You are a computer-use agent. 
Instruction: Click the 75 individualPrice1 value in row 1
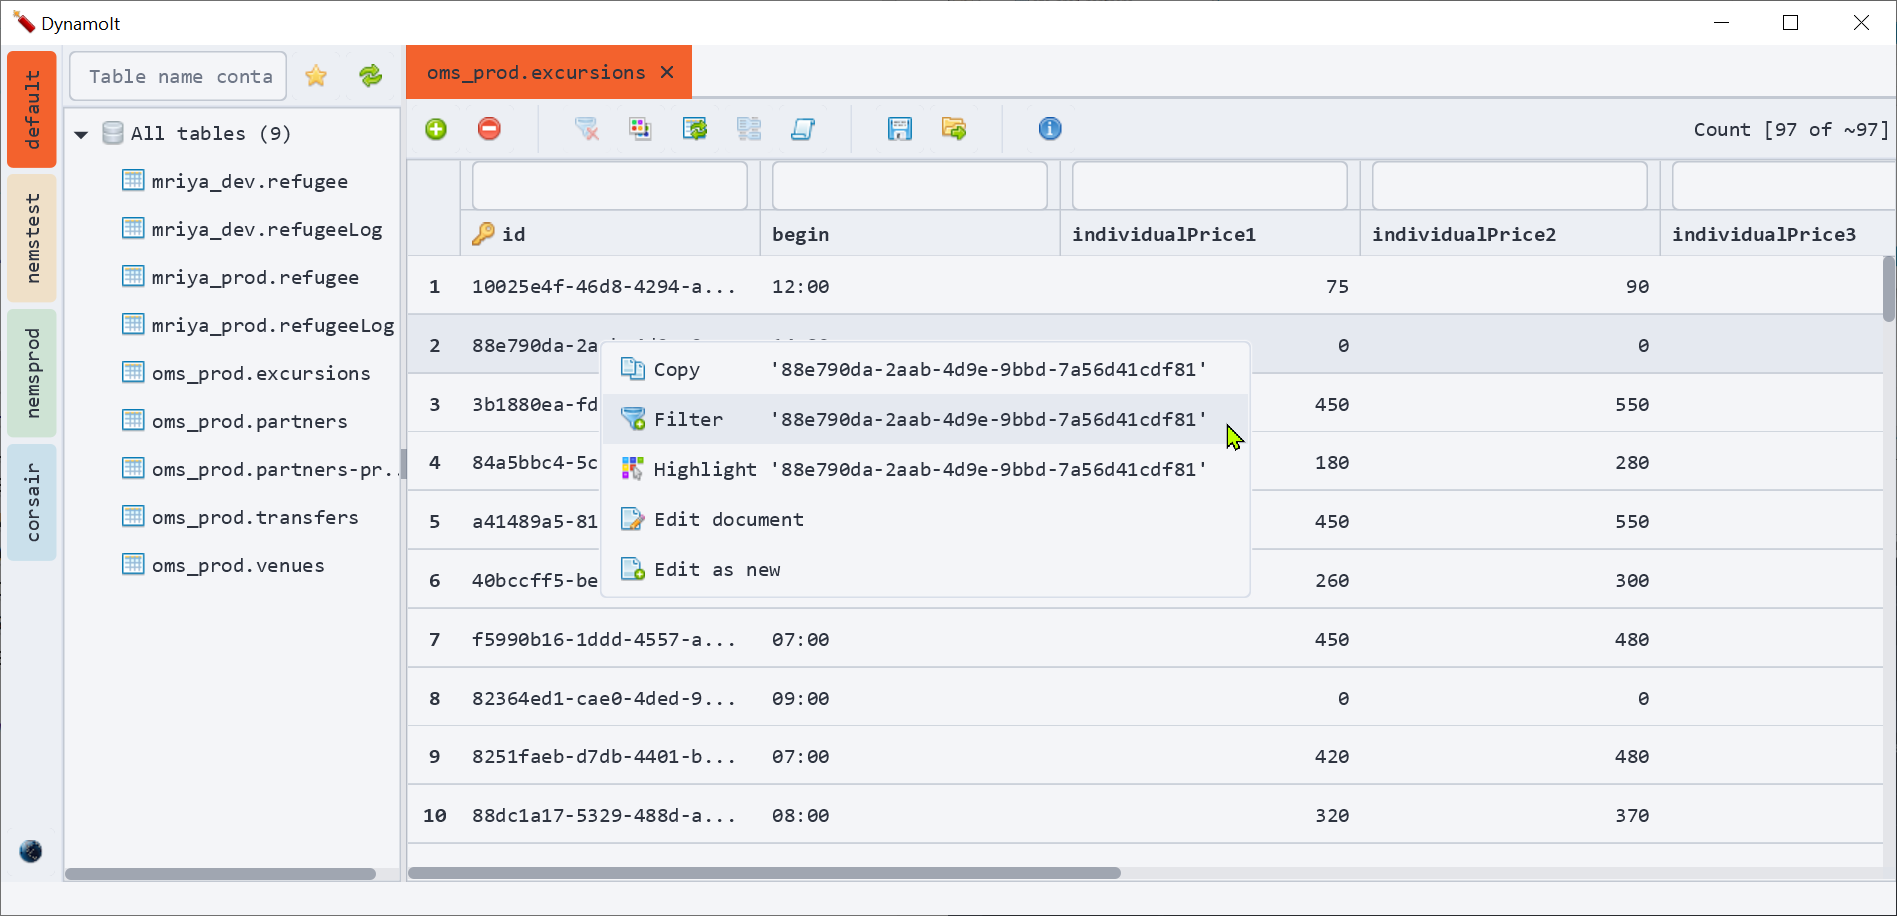point(1337,286)
